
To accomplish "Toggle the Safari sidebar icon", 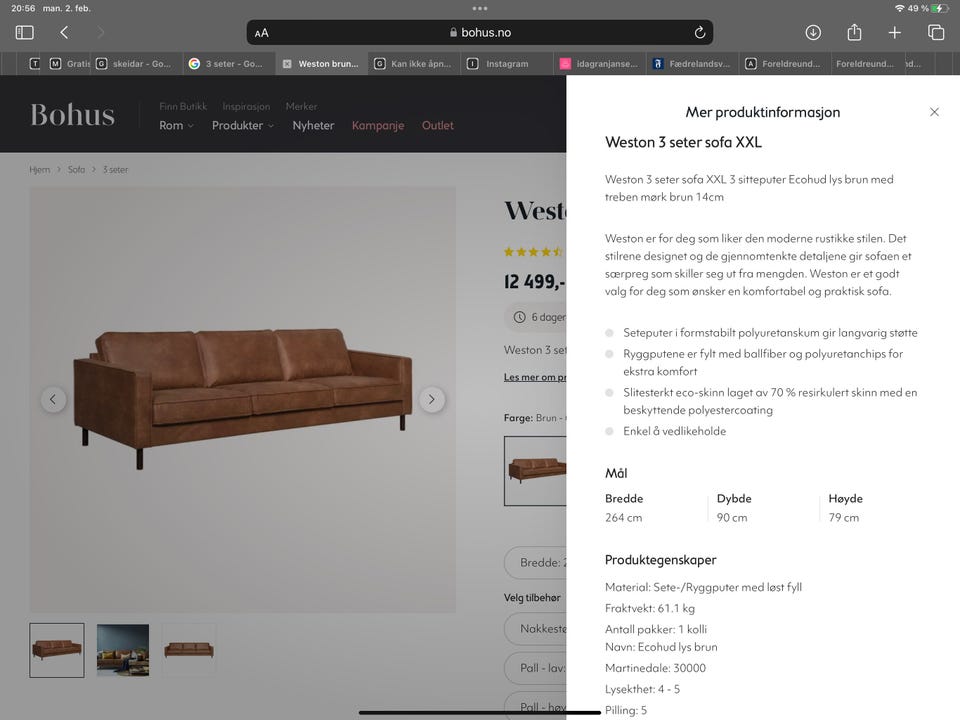I will [x=24, y=32].
